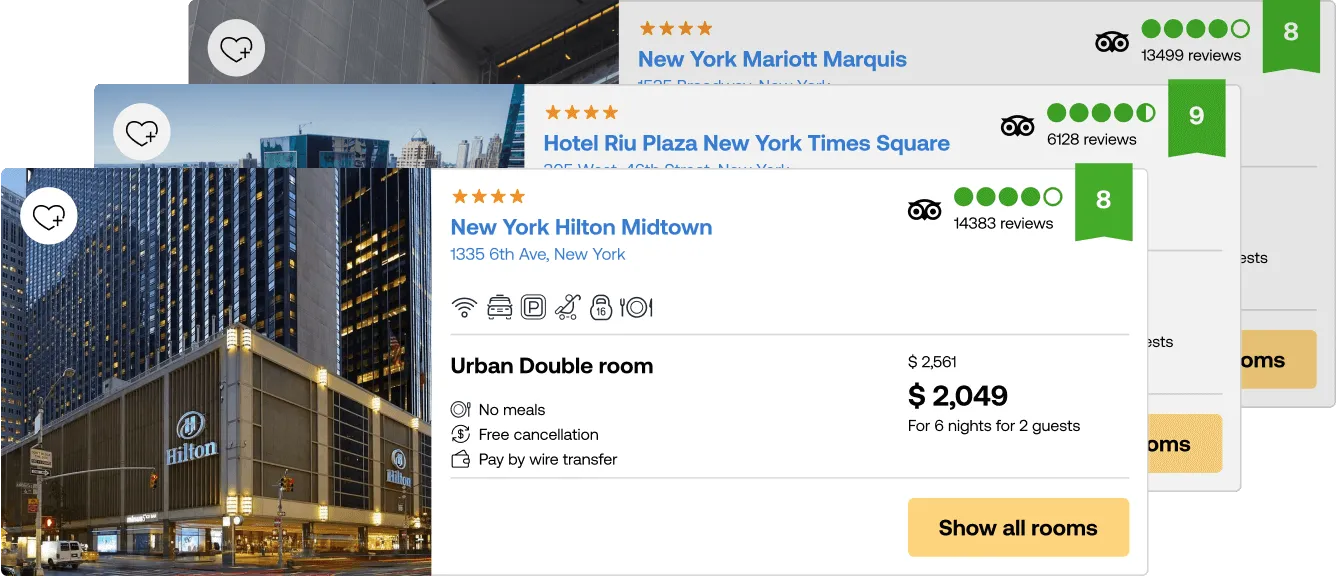Click the baby stroller amenity icon

point(568,307)
